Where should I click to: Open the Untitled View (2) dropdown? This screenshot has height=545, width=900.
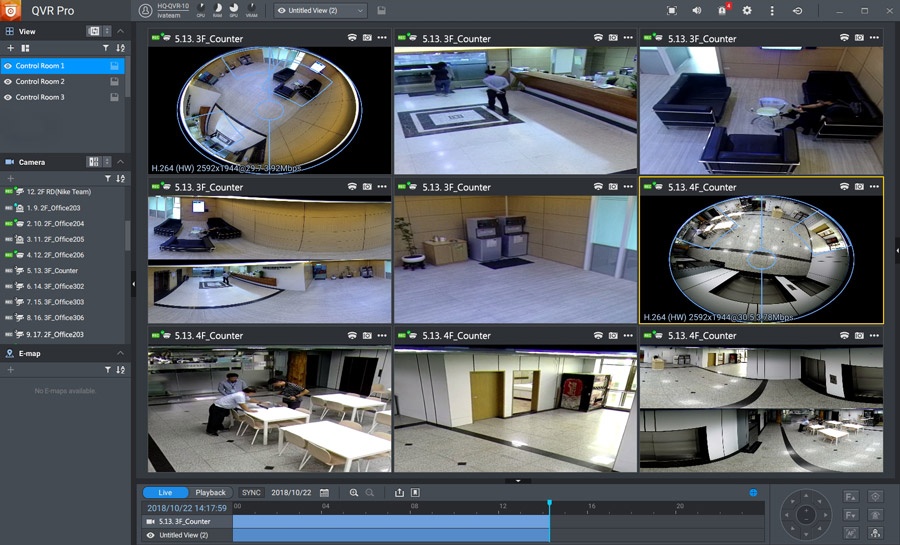[320, 11]
